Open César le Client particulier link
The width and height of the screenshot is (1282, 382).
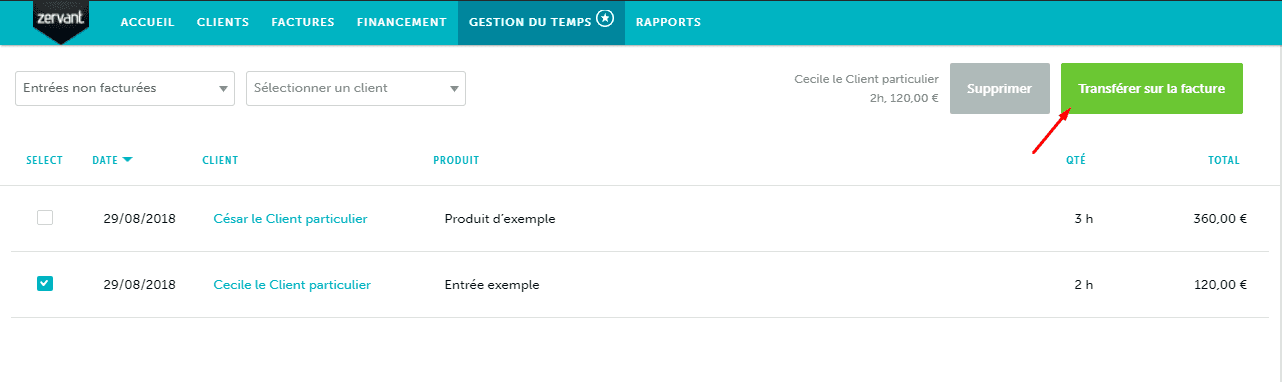point(290,219)
